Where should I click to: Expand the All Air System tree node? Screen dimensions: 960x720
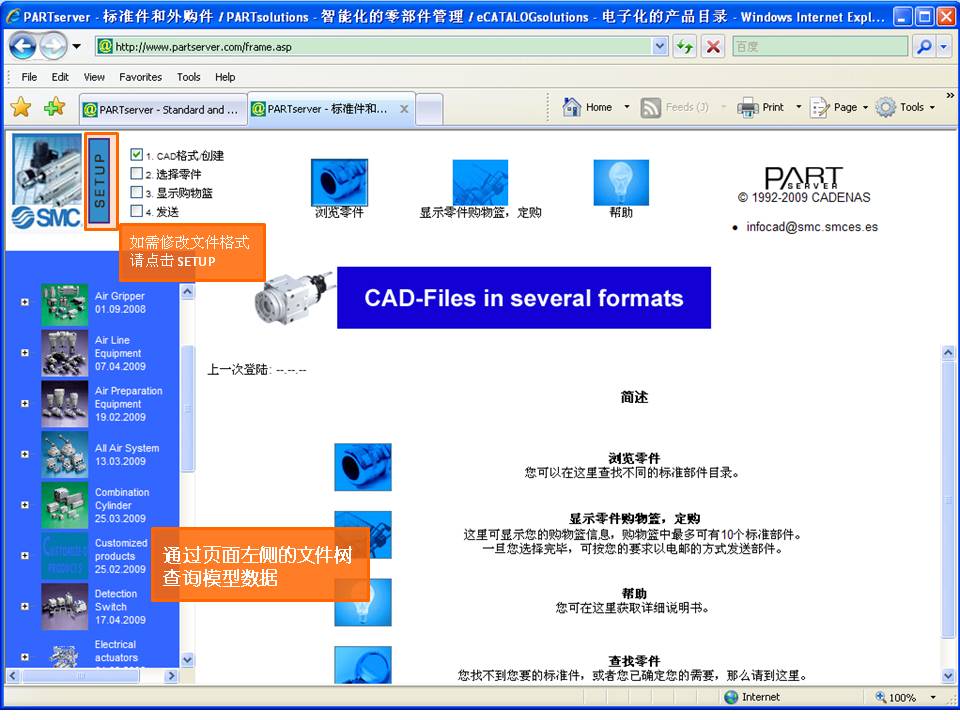[x=24, y=455]
